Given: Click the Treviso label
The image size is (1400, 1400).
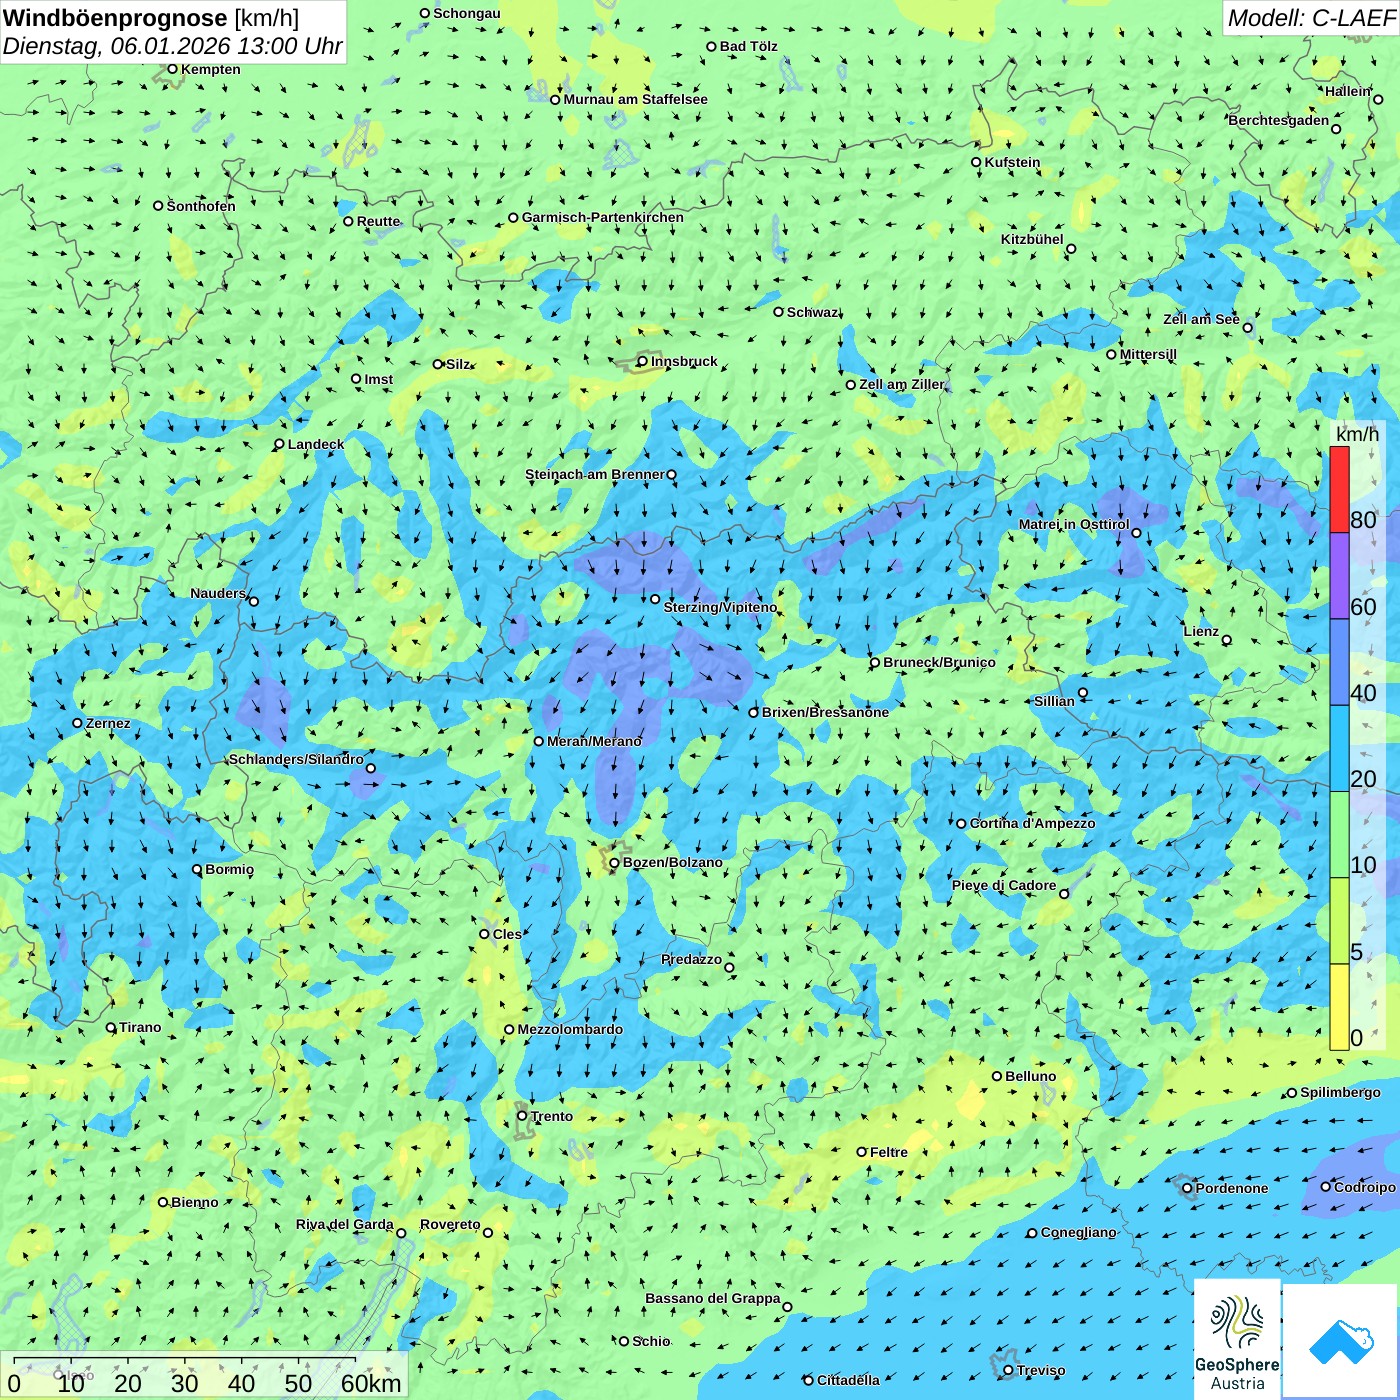Looking at the screenshot, I should point(1041,1370).
